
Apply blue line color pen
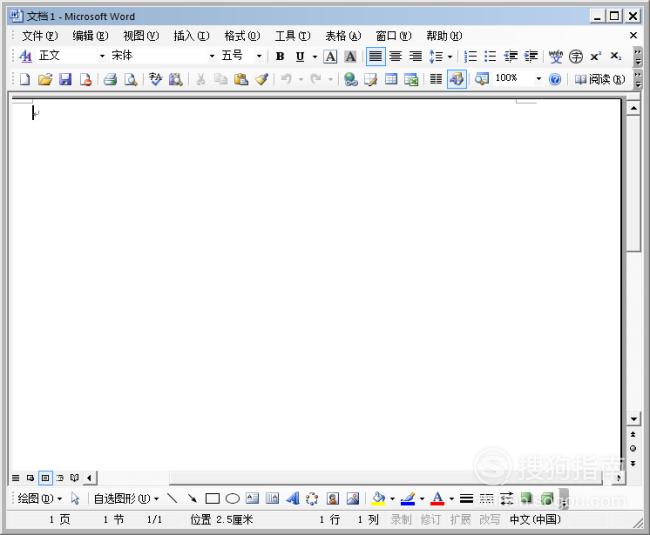click(x=408, y=498)
